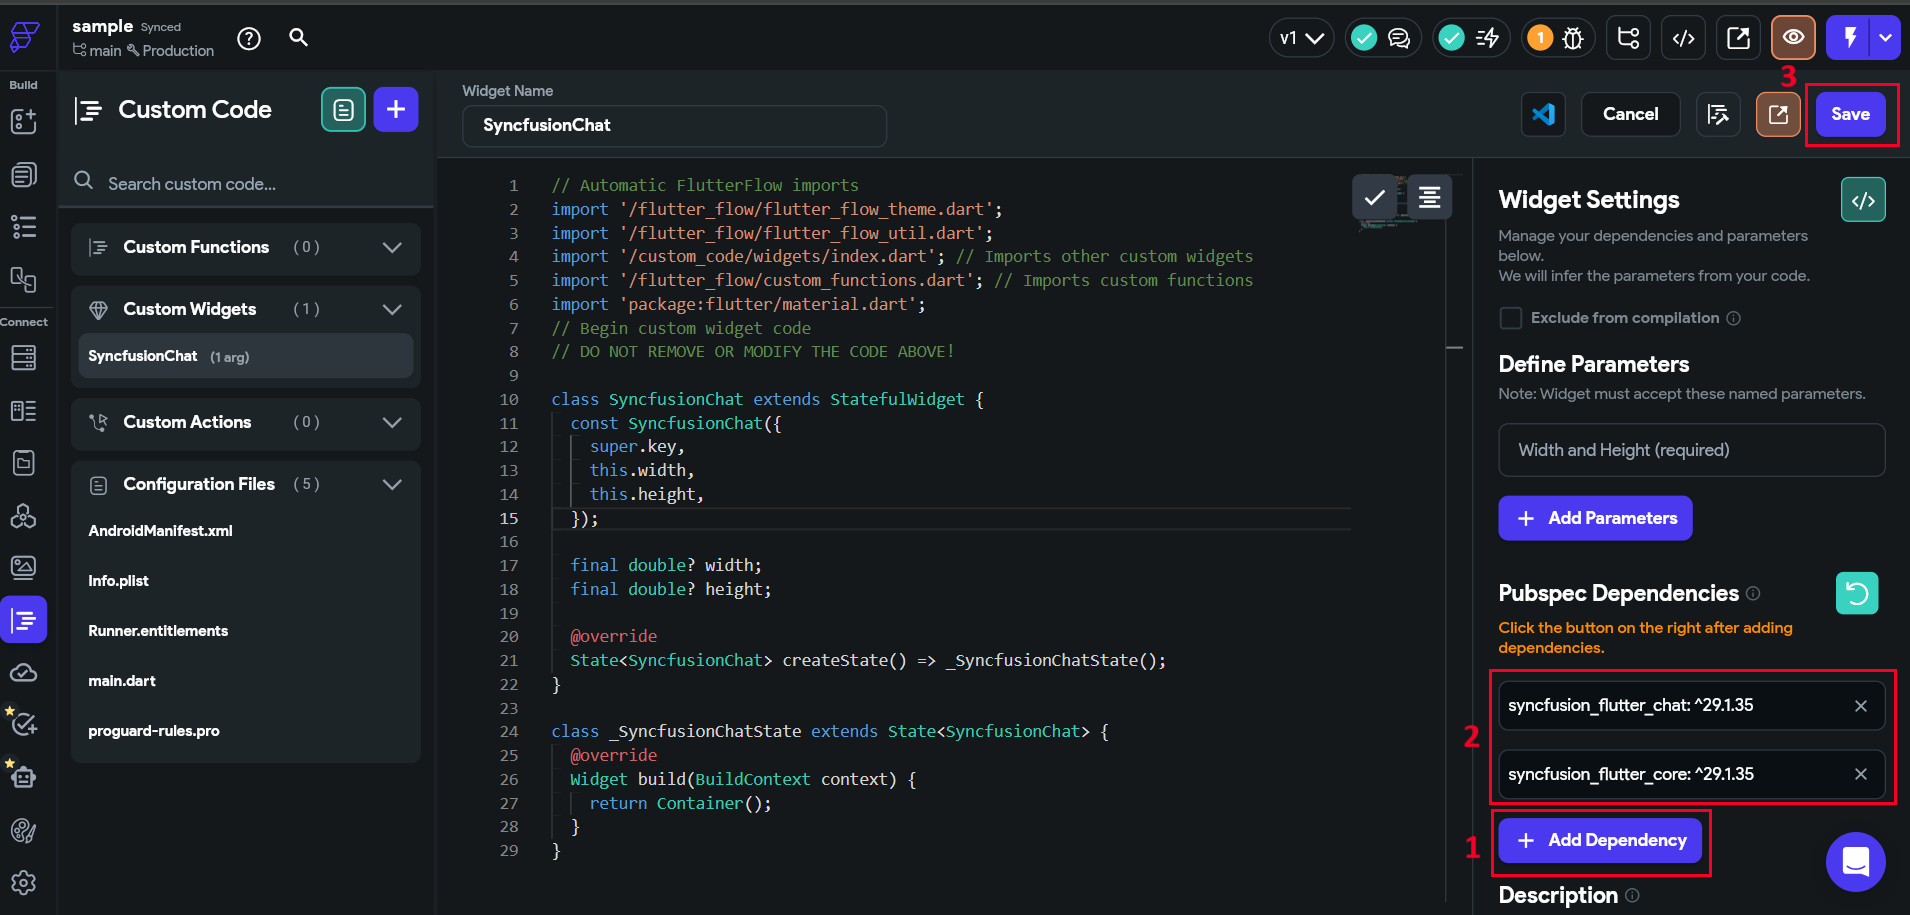Open the v1 version dropdown
The image size is (1910, 915).
(x=1300, y=37)
